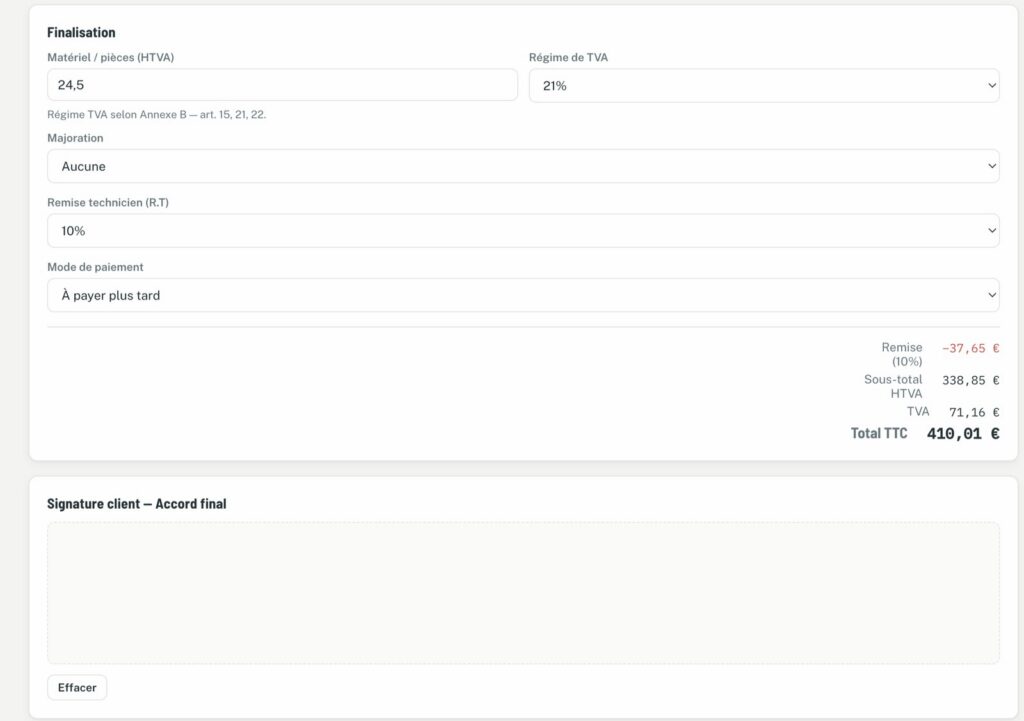Click the Remise technicien (R.T) label

coord(108,202)
